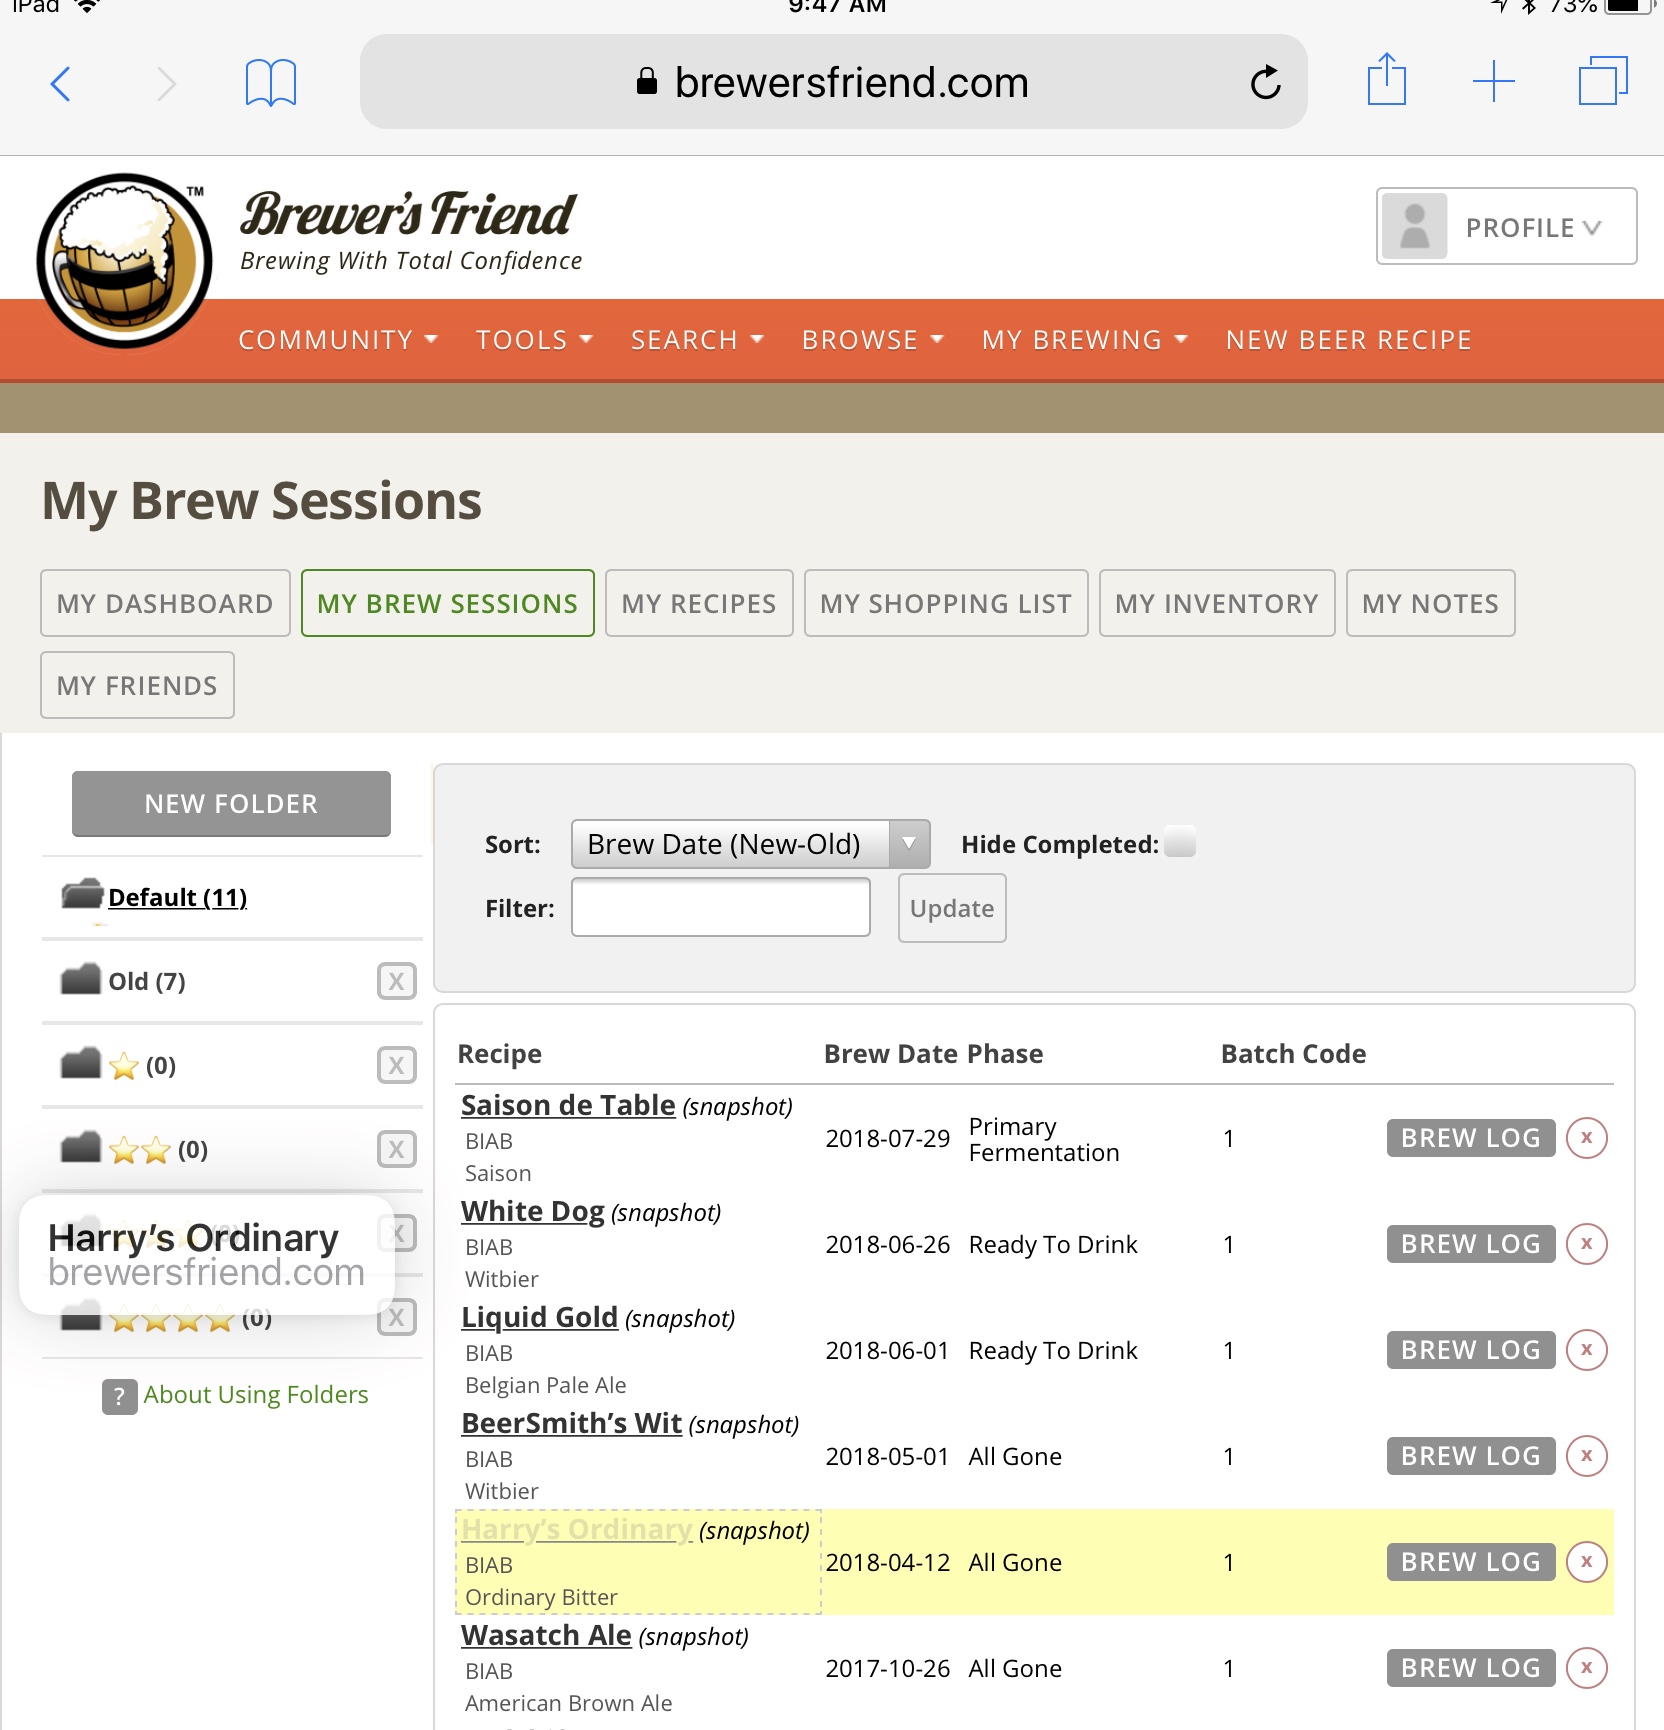Go to the My Inventory tab
1664x1730 pixels.
1216,604
